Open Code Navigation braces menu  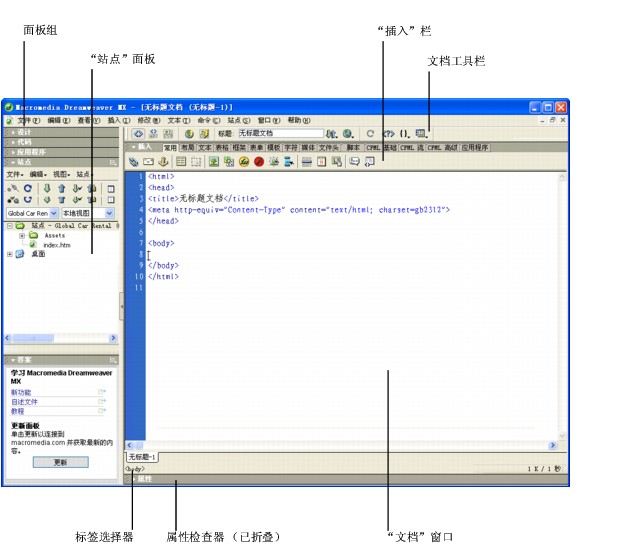point(404,134)
